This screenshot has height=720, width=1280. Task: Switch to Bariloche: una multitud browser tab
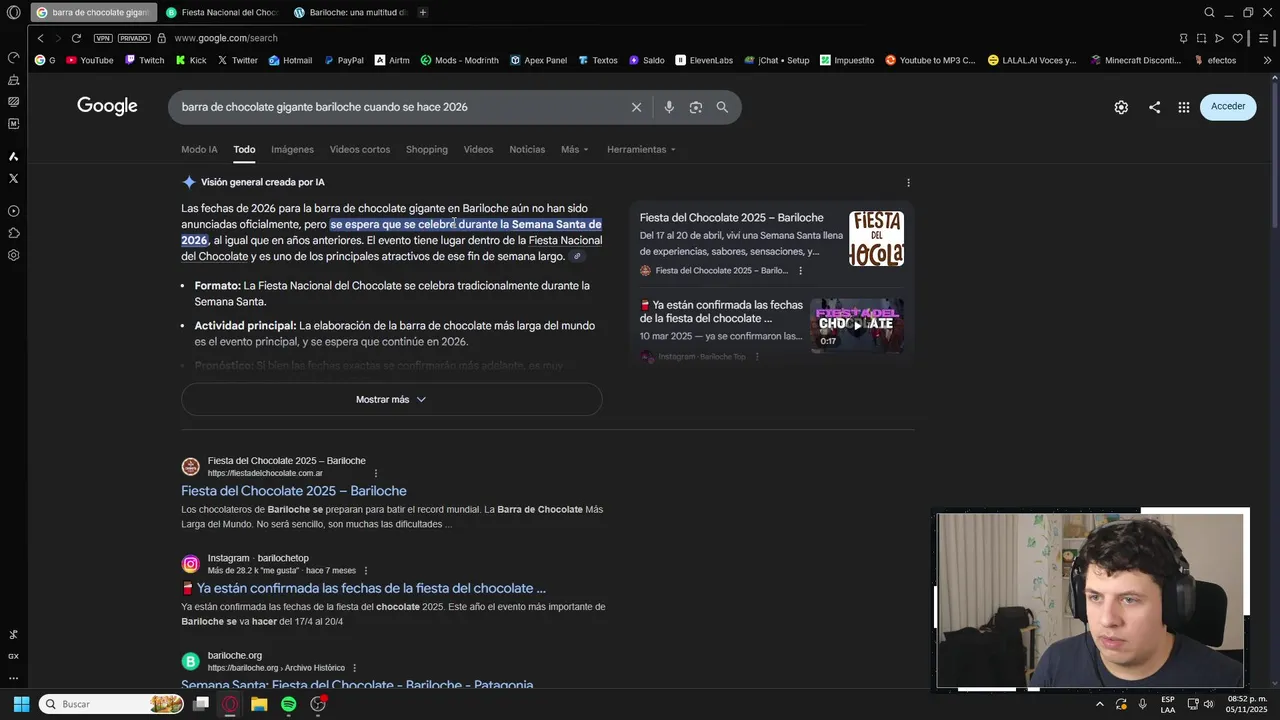[350, 13]
